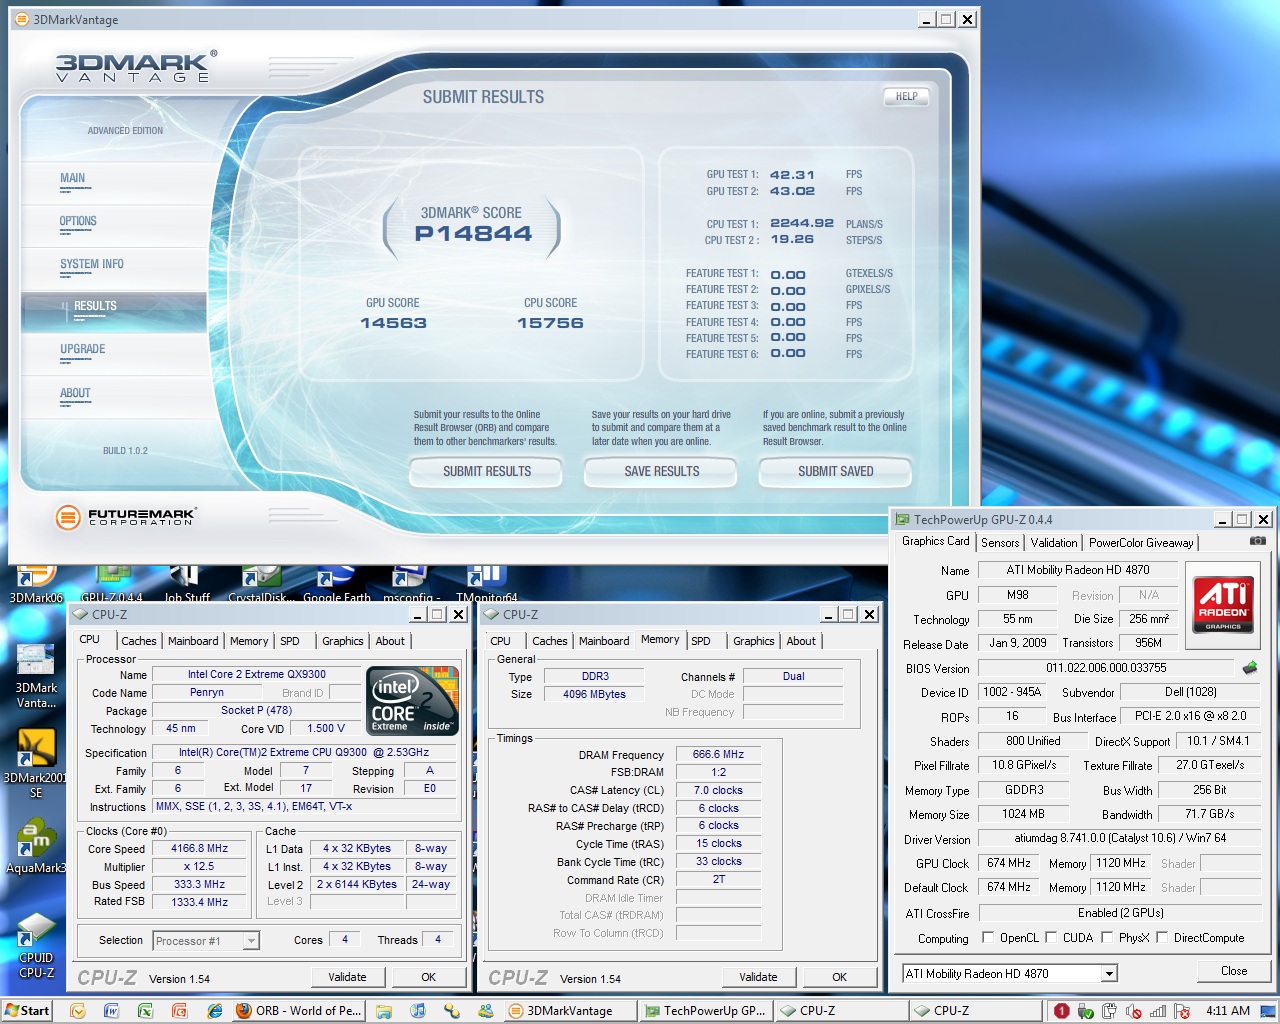Open the ATI Mobility Radeon GPU dropdown
The image size is (1280, 1024).
coord(1109,974)
